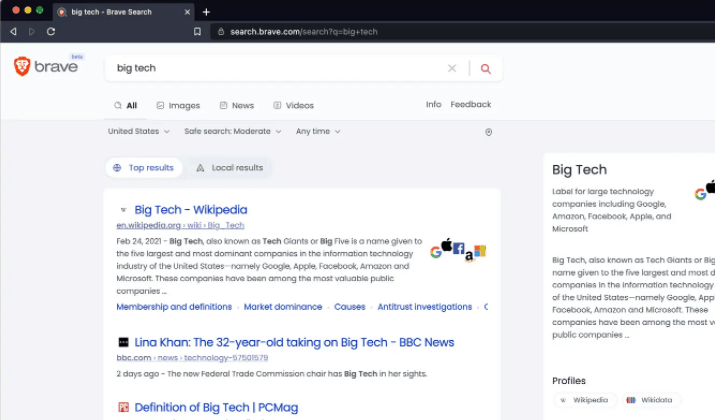This screenshot has height=420, width=715.
Task: Click the Brave lion logo
Action: click(22, 67)
